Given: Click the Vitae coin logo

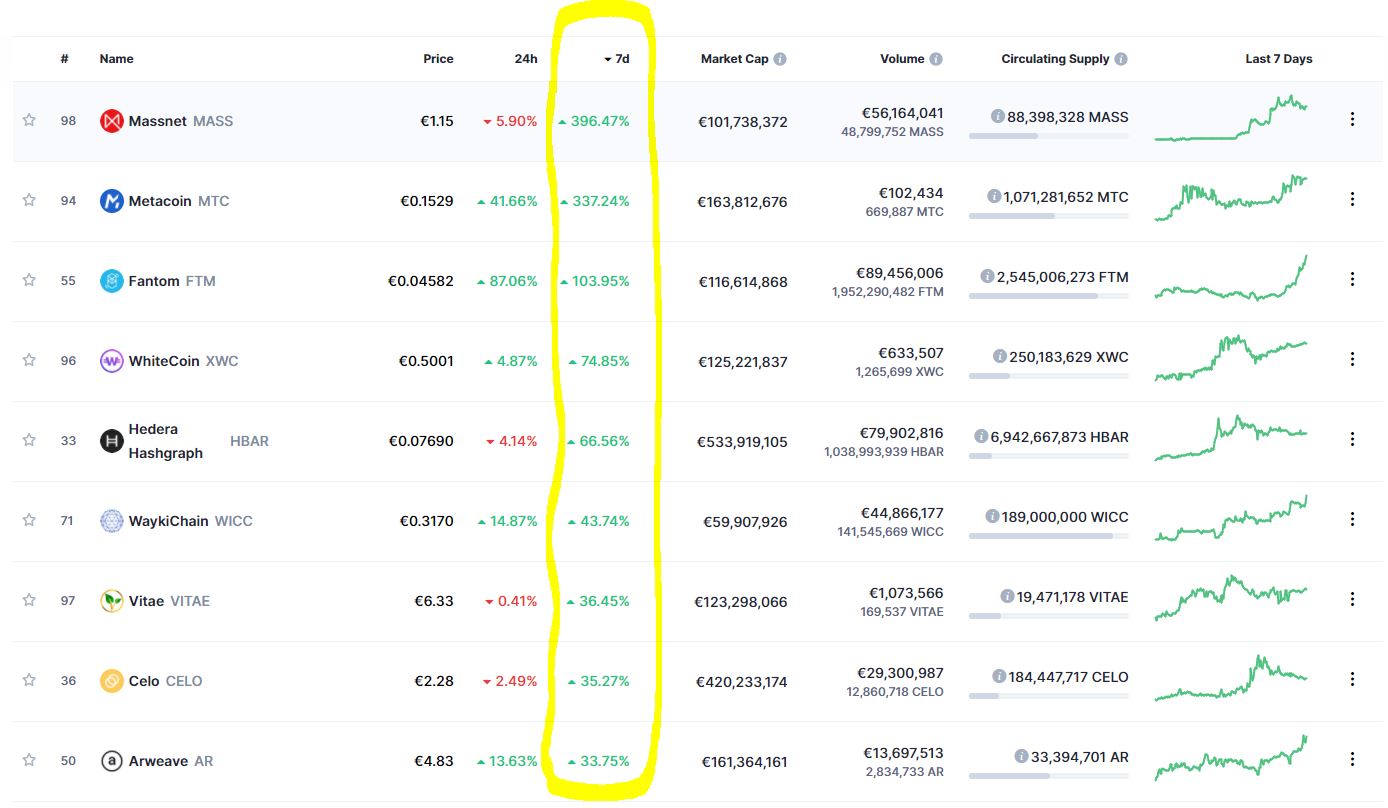Looking at the screenshot, I should [x=112, y=601].
